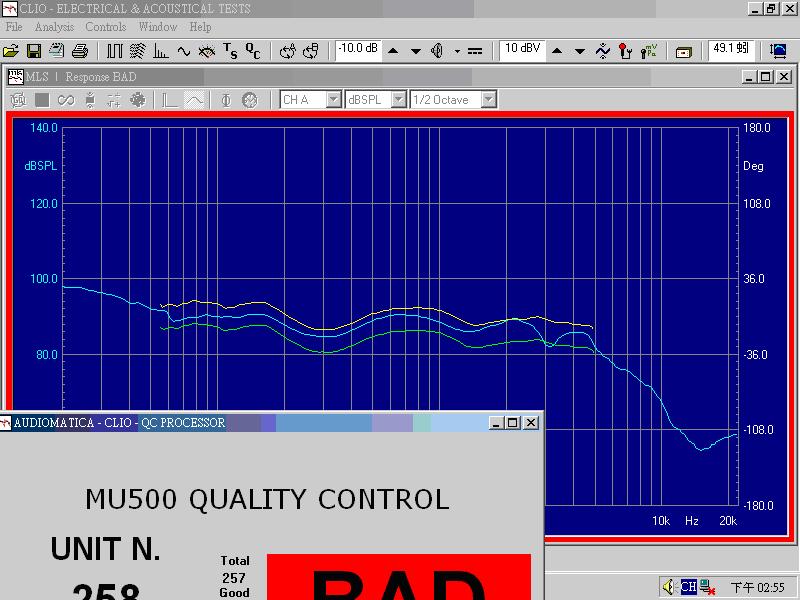Viewport: 800px width, 600px height.
Task: Open the Help menu
Action: pos(200,27)
